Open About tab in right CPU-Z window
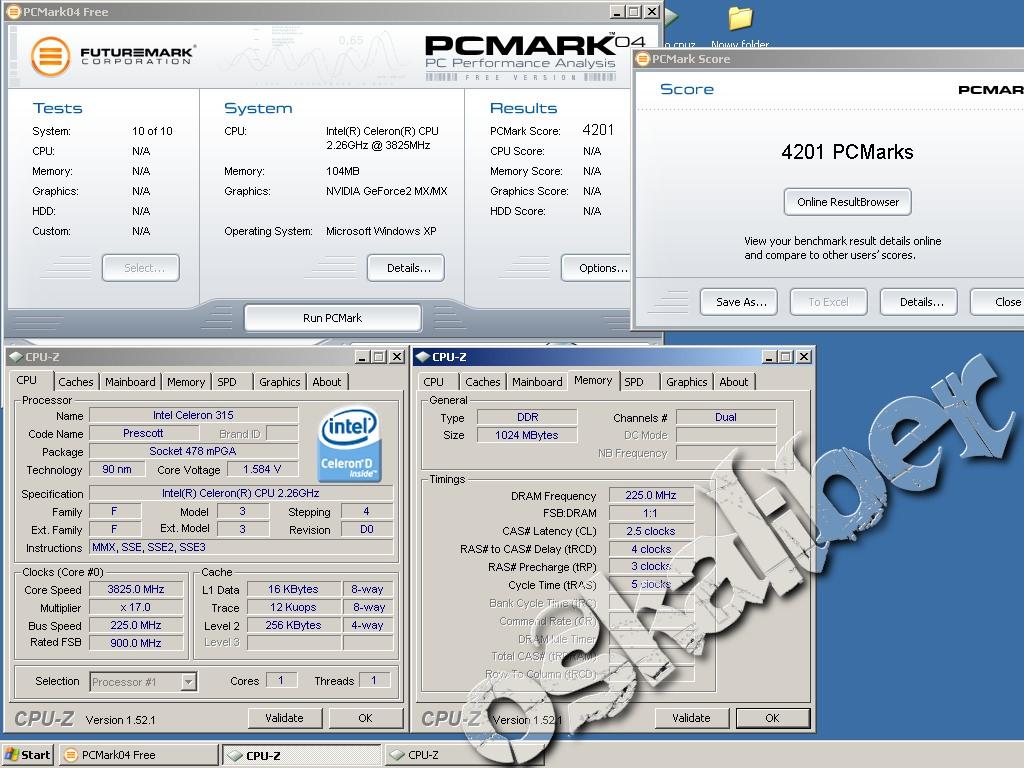Viewport: 1024px width, 768px height. pos(733,382)
